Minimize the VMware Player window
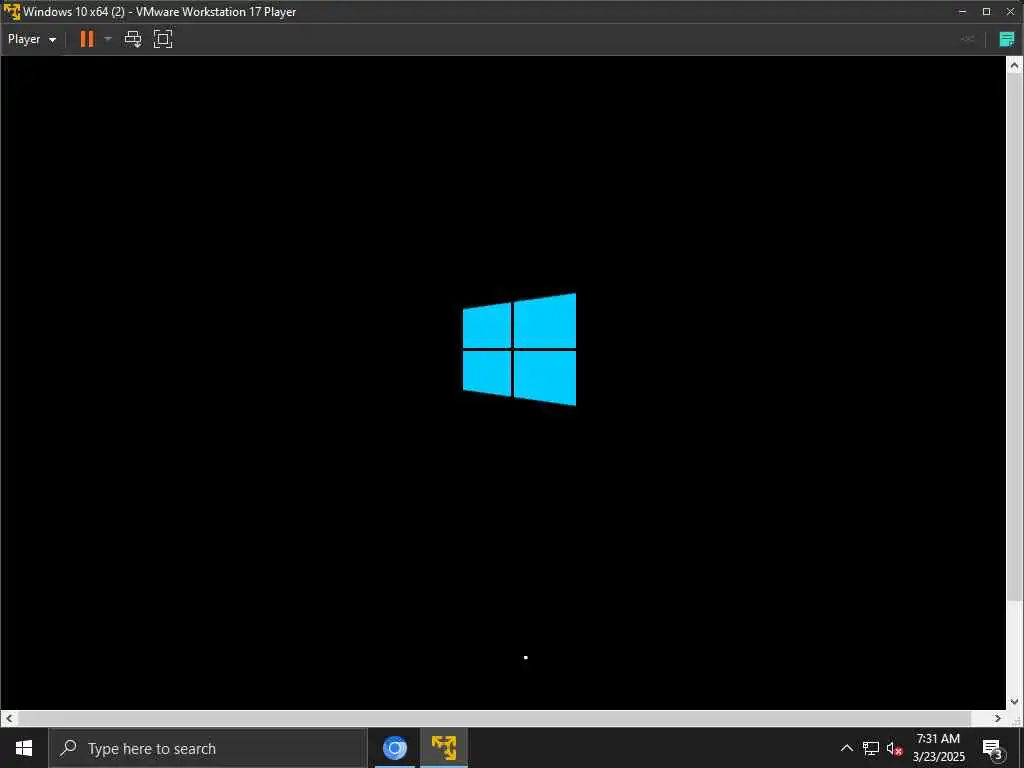1024x768 pixels. 962,12
